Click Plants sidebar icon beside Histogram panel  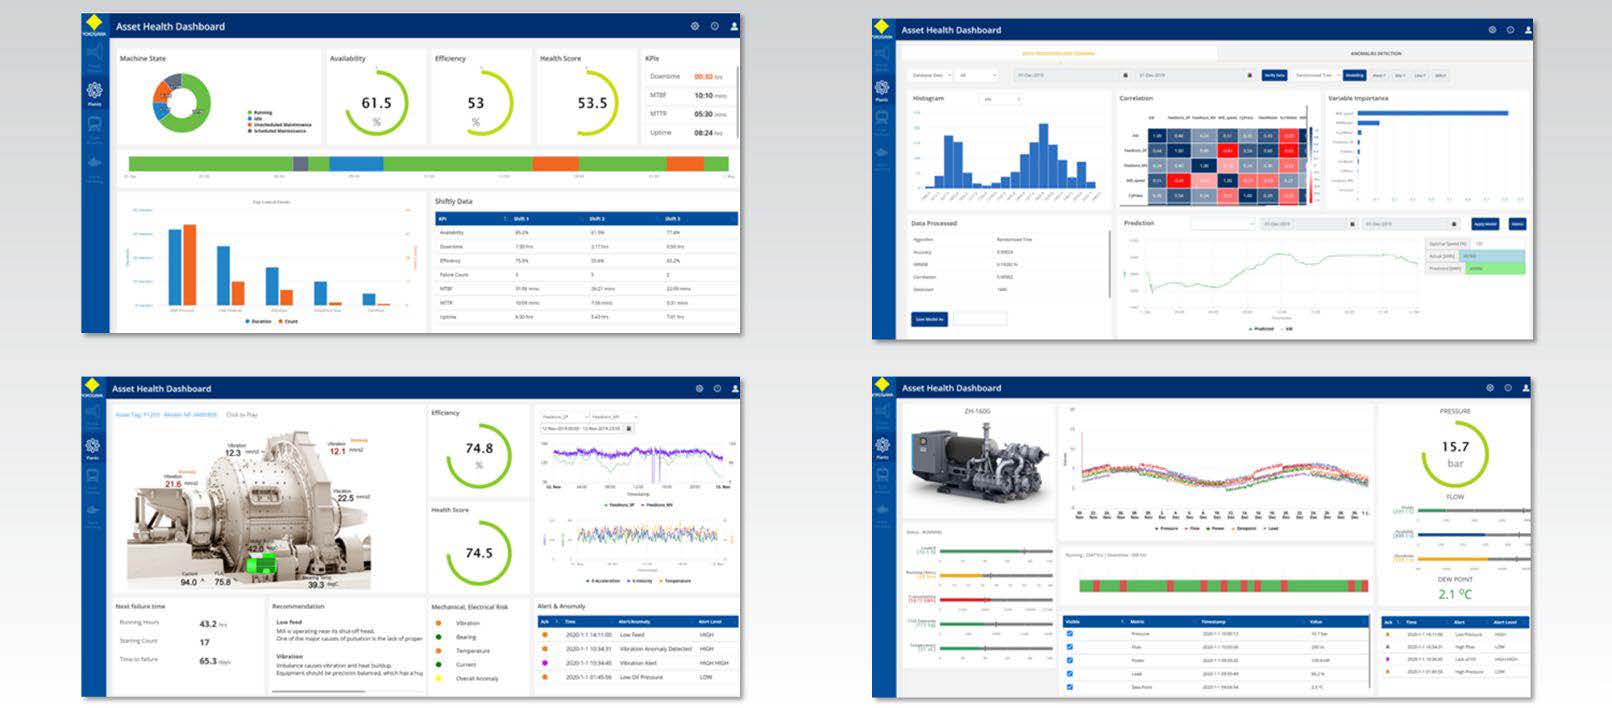click(x=882, y=90)
